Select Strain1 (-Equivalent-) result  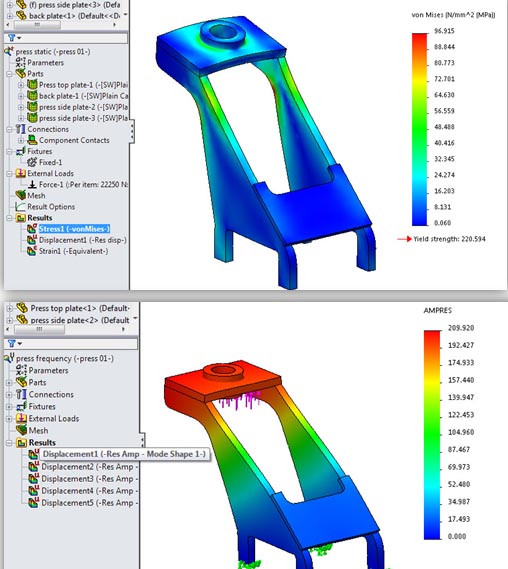[x=73, y=251]
